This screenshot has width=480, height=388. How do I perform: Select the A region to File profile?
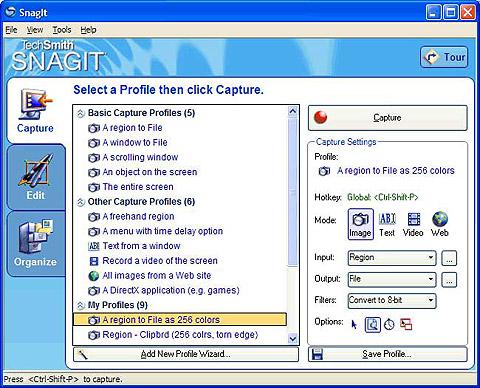(180, 128)
